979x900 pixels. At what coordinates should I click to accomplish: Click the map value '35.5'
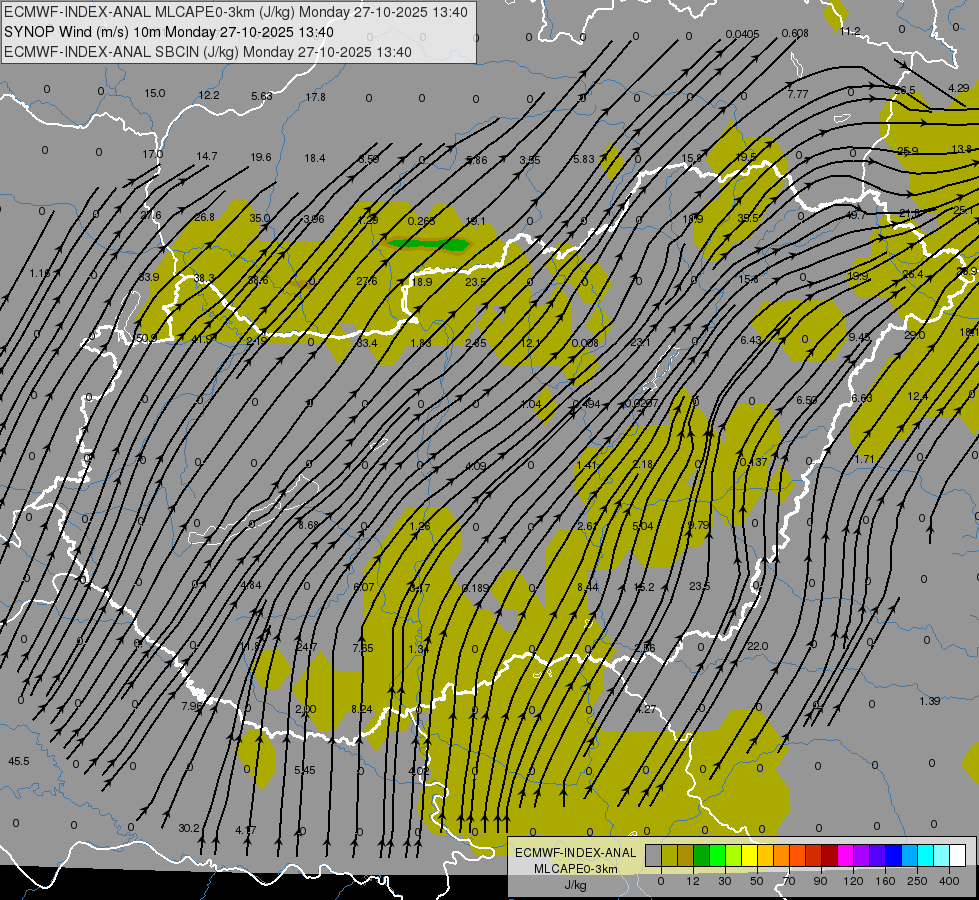(748, 218)
